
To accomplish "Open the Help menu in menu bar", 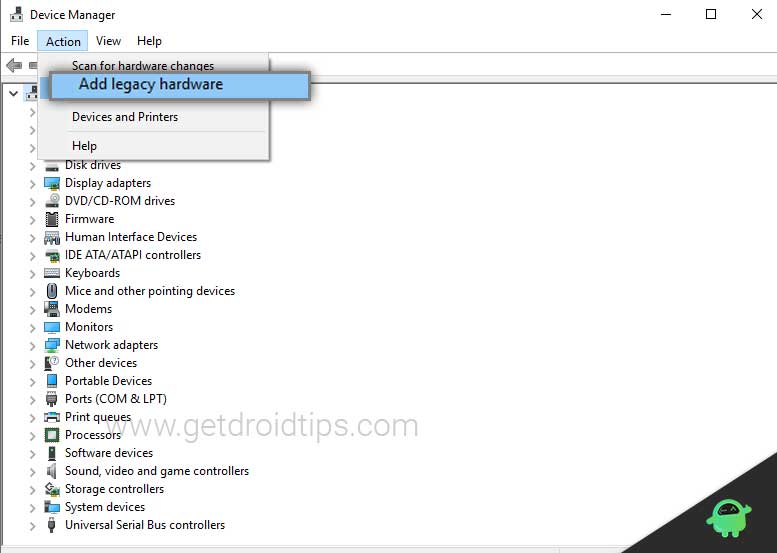I will click(x=149, y=41).
